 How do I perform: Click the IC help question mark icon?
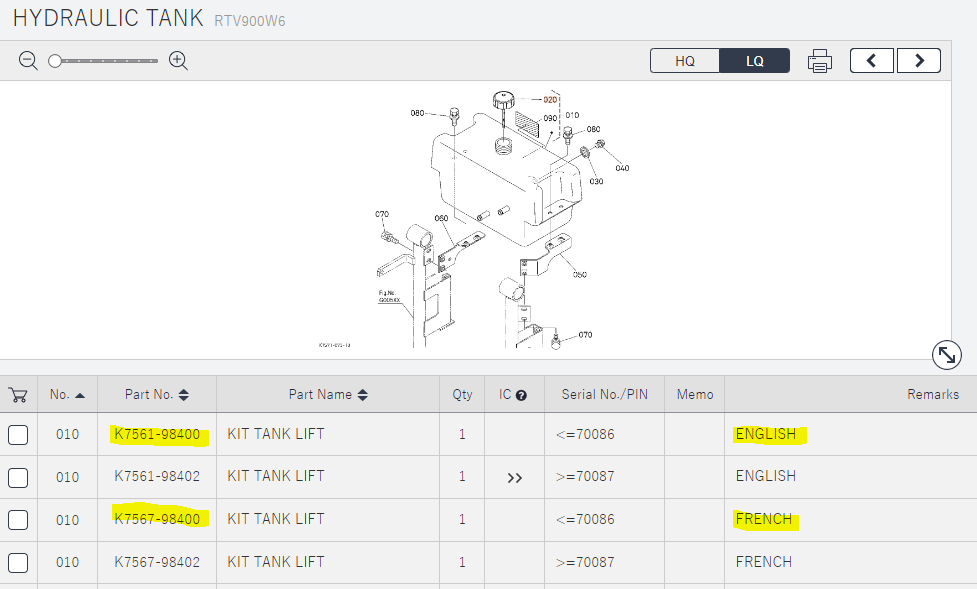(521, 395)
